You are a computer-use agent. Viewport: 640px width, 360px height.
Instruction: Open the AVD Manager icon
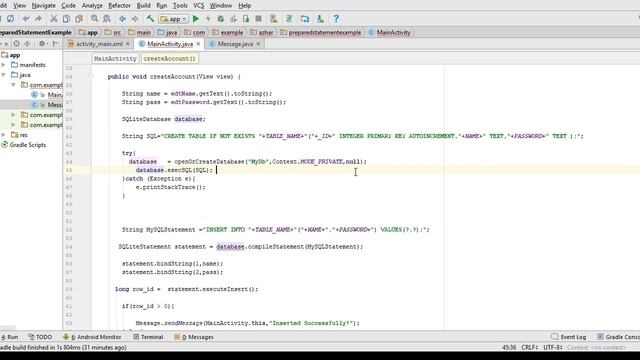pos(274,19)
